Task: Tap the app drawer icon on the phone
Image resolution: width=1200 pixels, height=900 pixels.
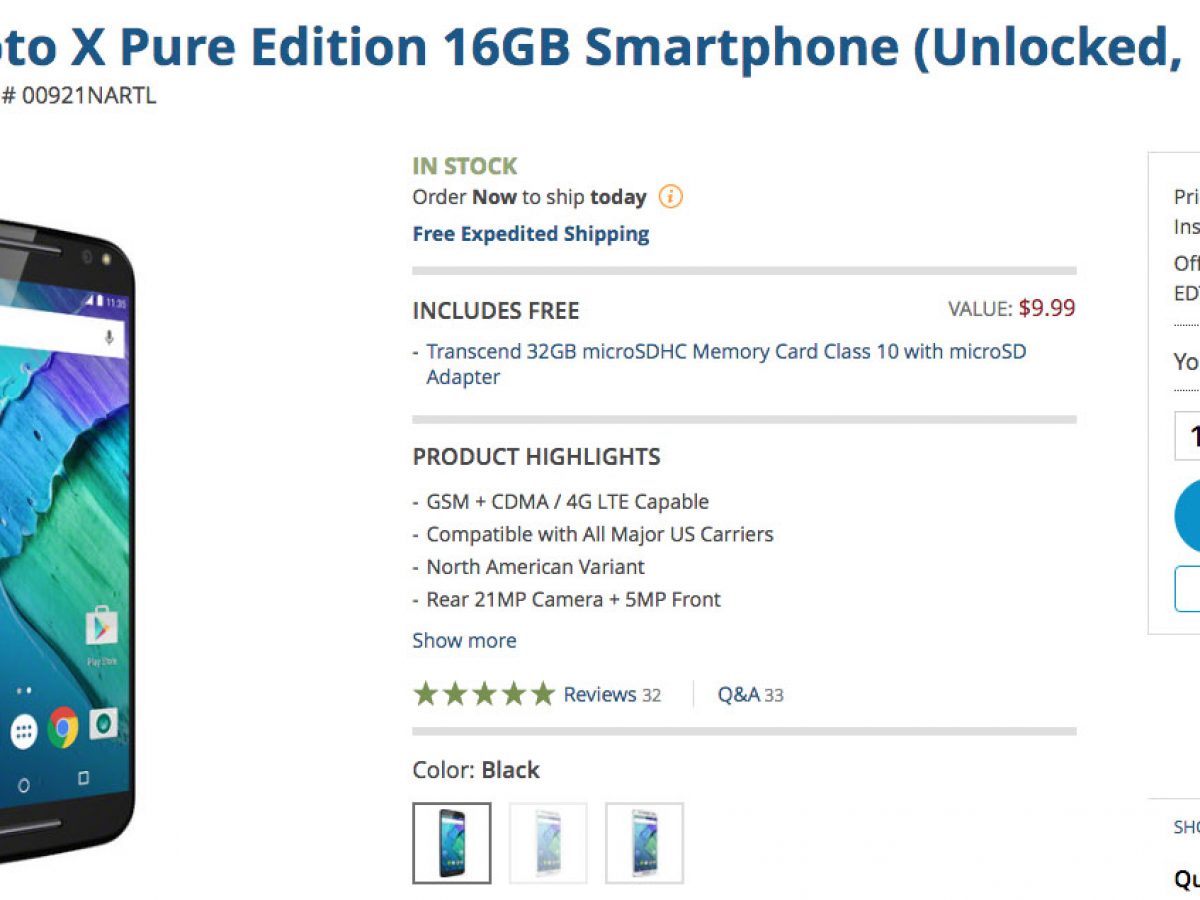Action: tap(23, 732)
